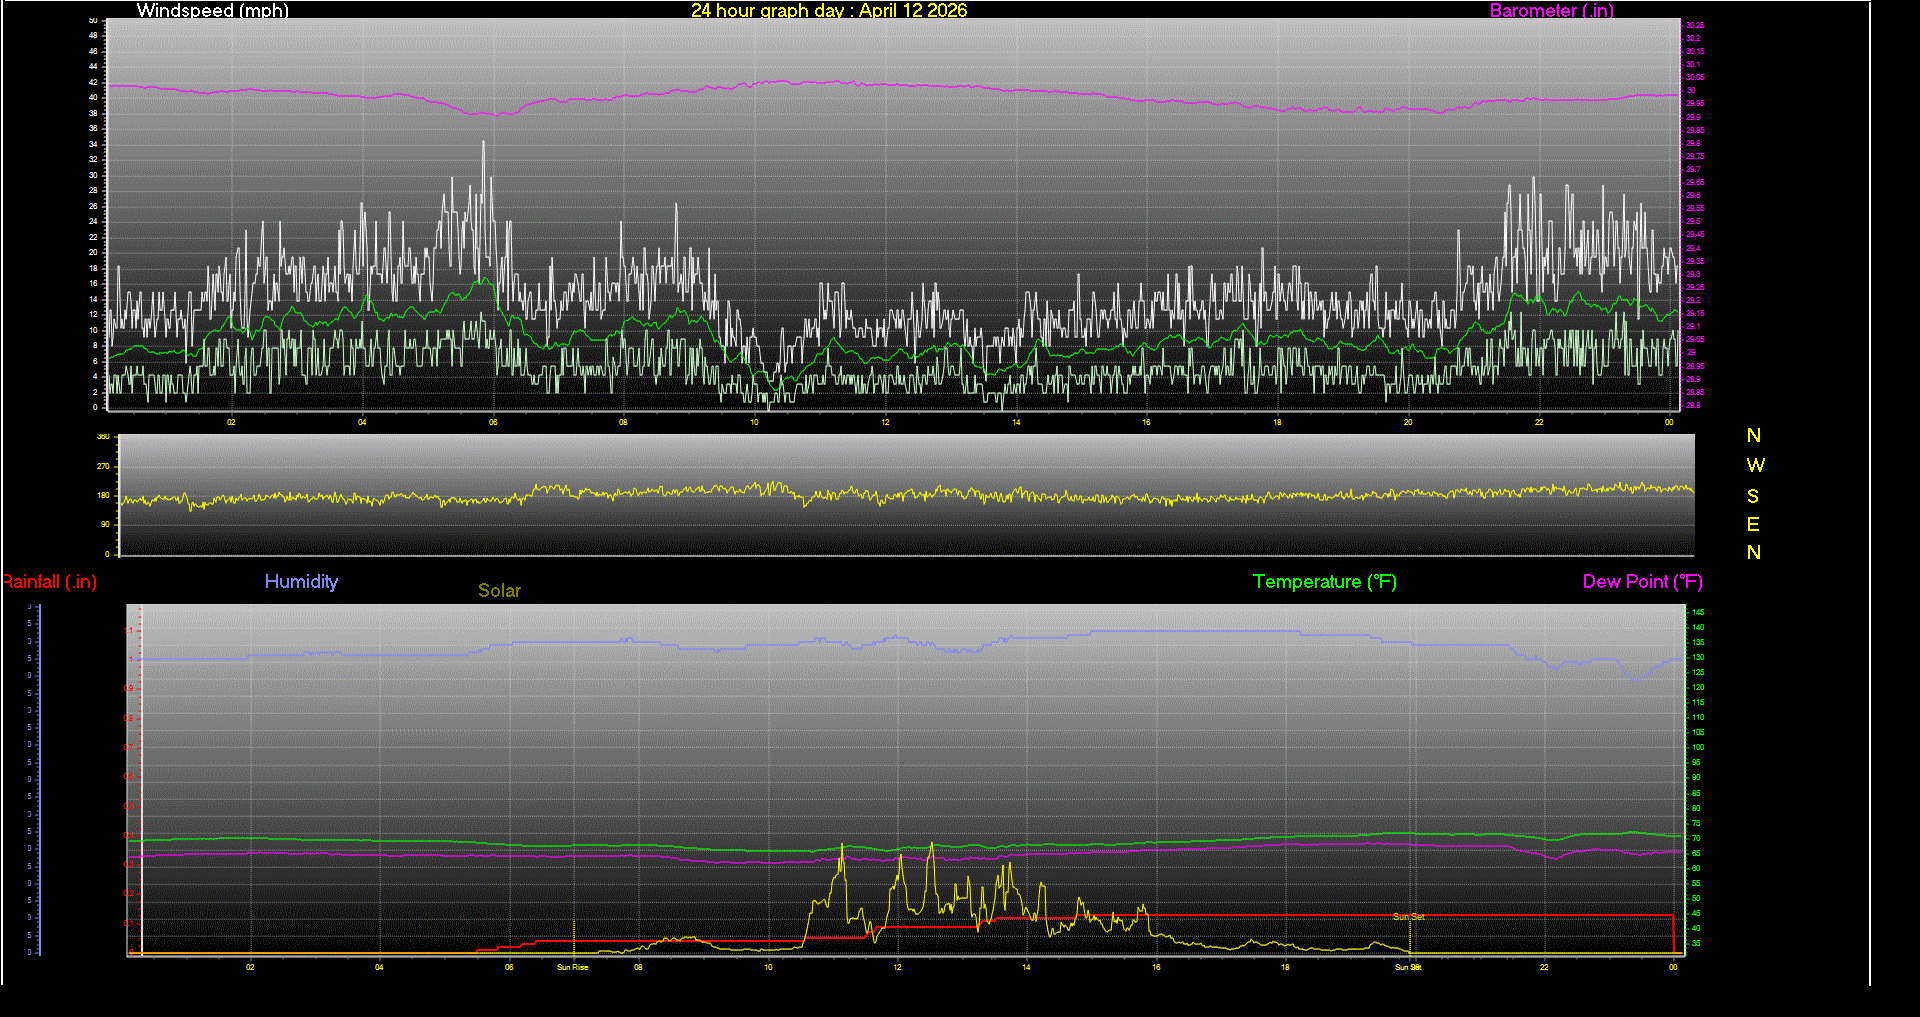
Task: Toggle the Barometer (.in) legend label
Action: pyautogui.click(x=1551, y=11)
